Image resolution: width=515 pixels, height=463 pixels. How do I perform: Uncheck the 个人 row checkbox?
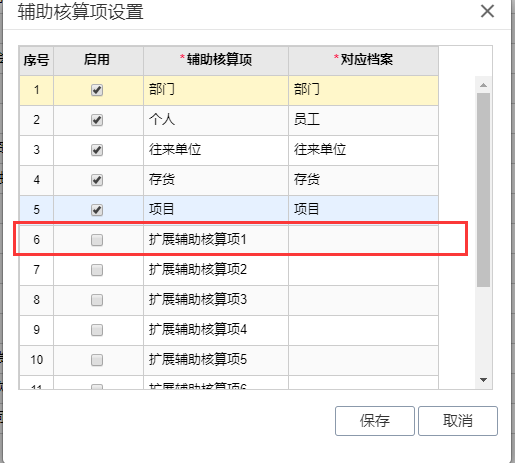click(97, 120)
